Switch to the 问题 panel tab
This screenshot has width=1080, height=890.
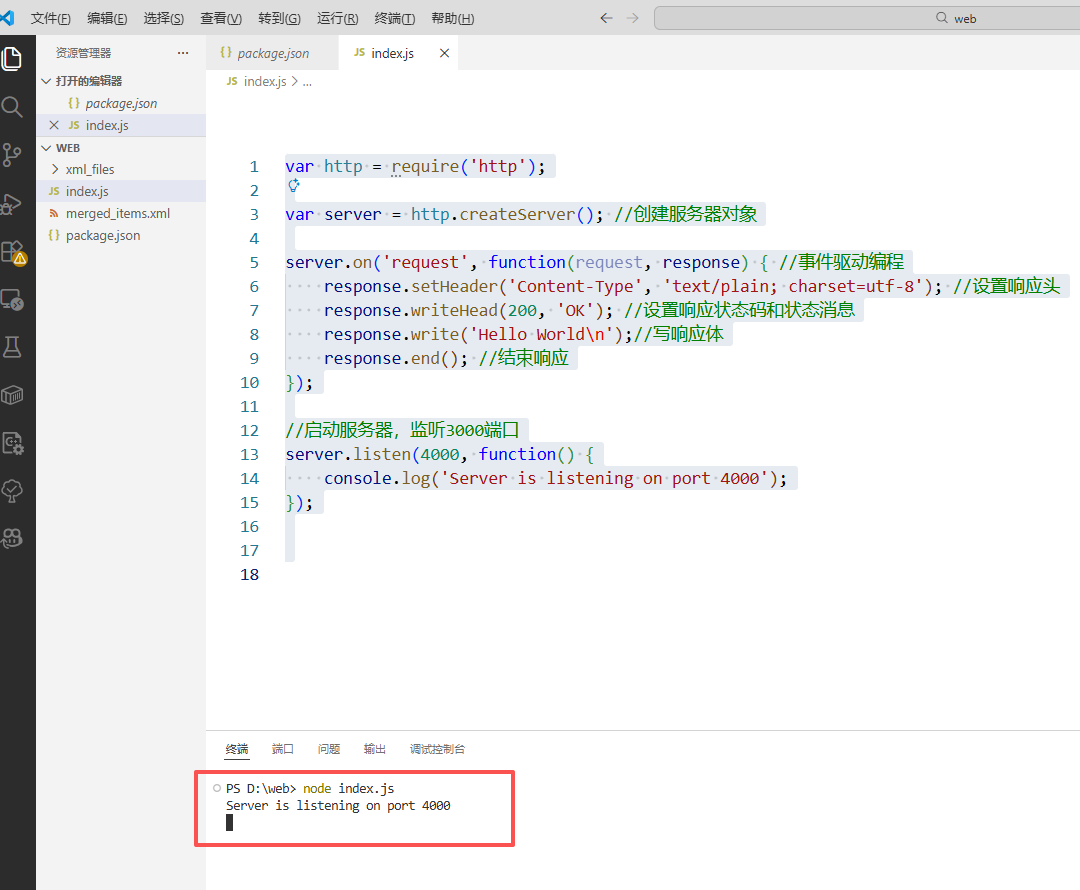click(329, 749)
